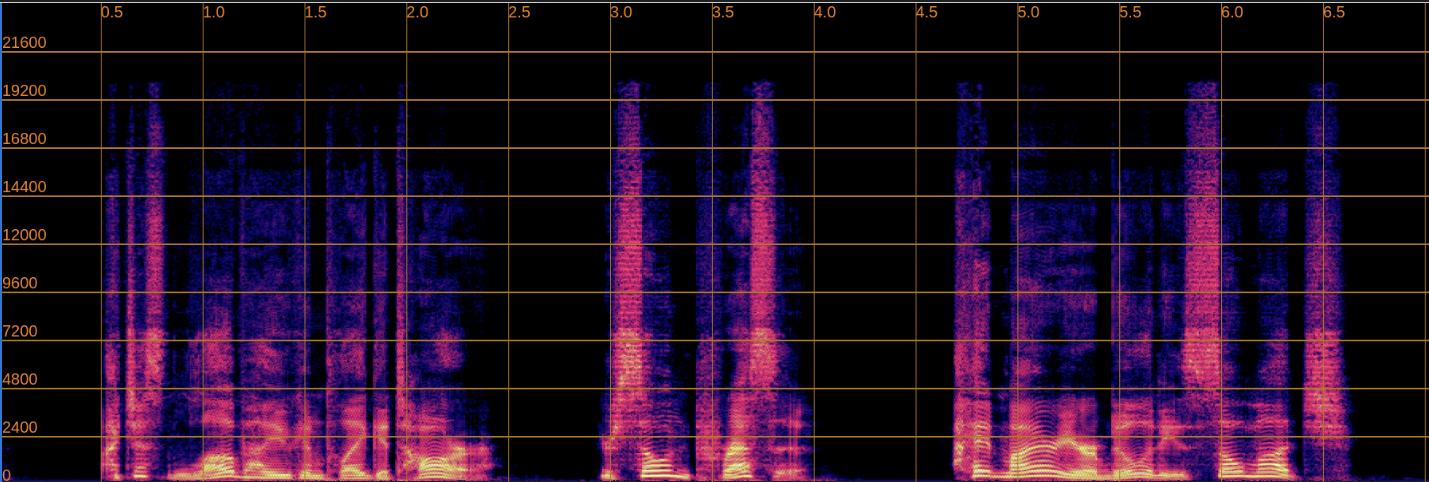The height and width of the screenshot is (482, 1429).
Task: Click the 4.0 time axis label
Action: 826,13
